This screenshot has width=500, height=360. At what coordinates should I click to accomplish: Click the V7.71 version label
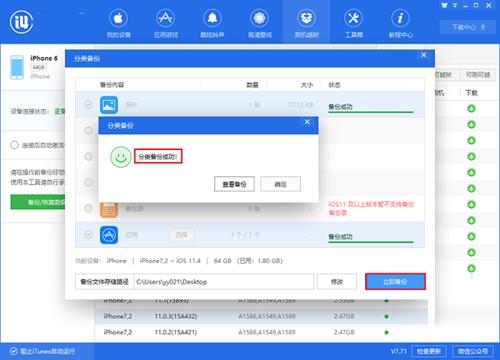(399, 351)
